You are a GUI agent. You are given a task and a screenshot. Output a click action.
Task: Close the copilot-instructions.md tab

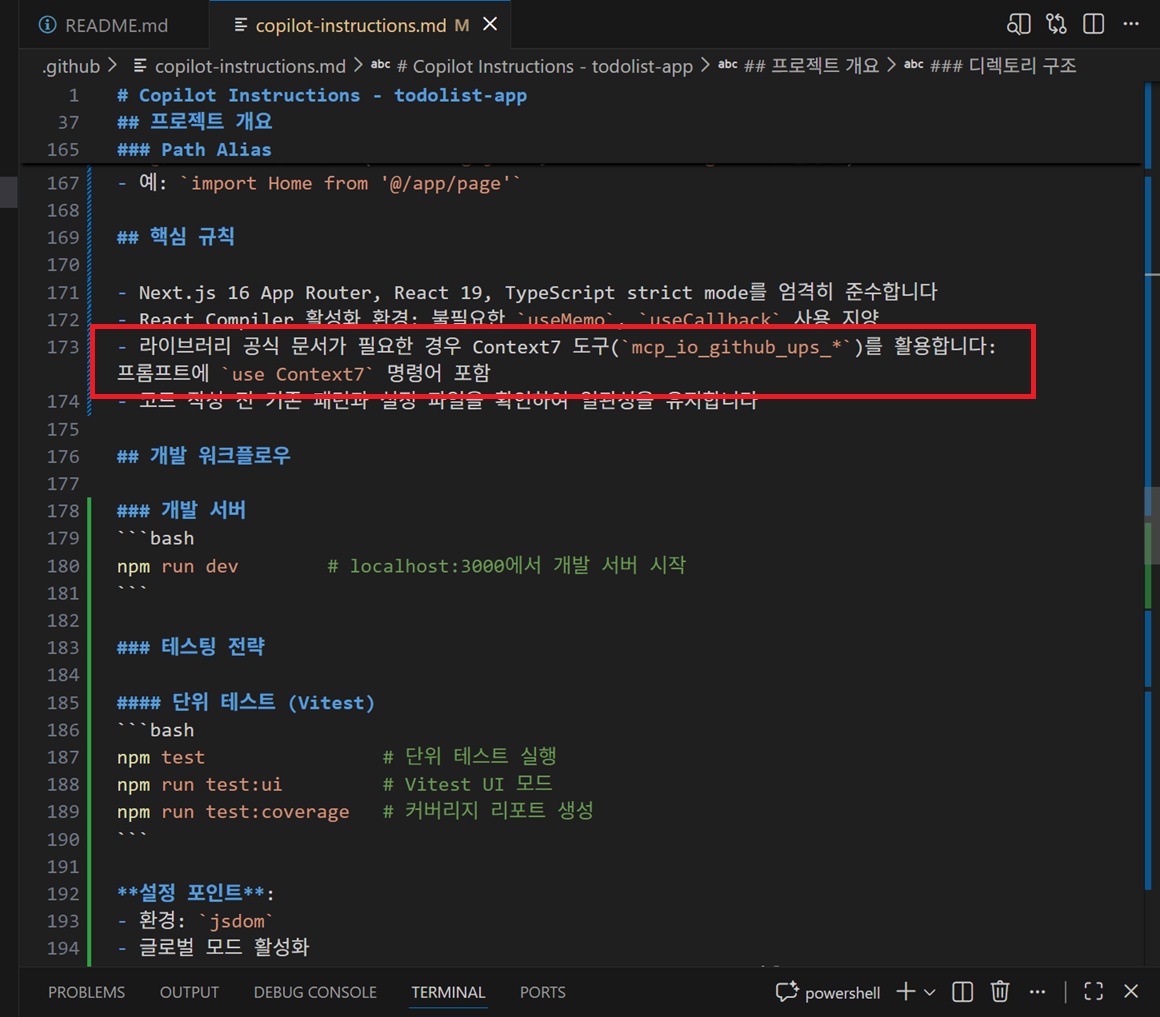point(490,24)
